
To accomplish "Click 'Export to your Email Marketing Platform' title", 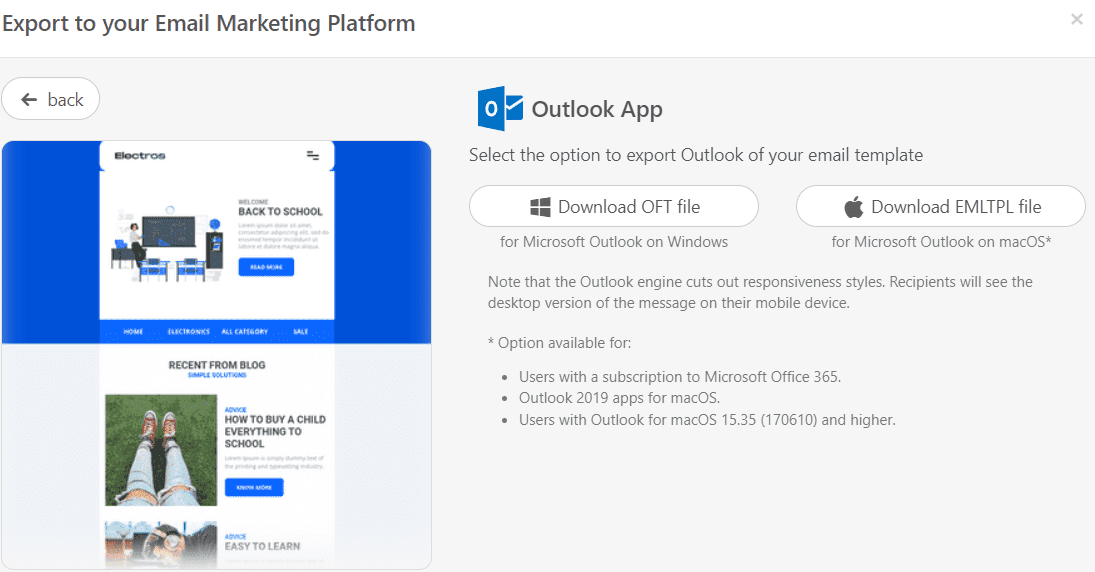I will (x=208, y=24).
